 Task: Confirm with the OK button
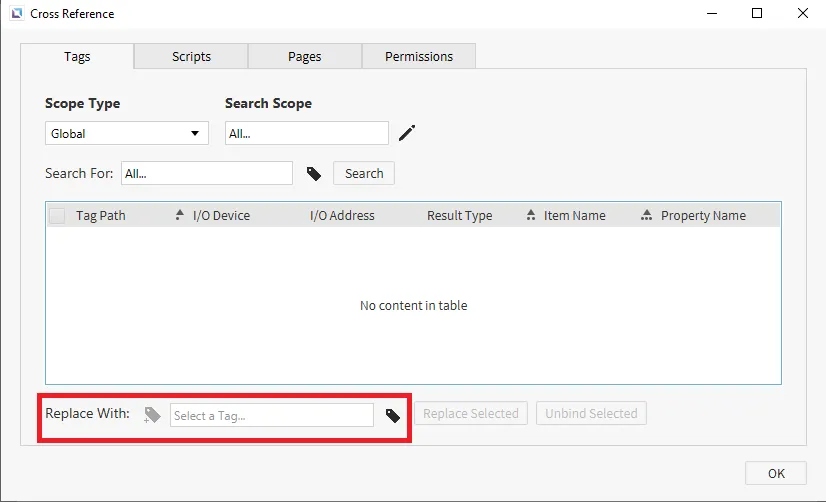[x=776, y=474]
